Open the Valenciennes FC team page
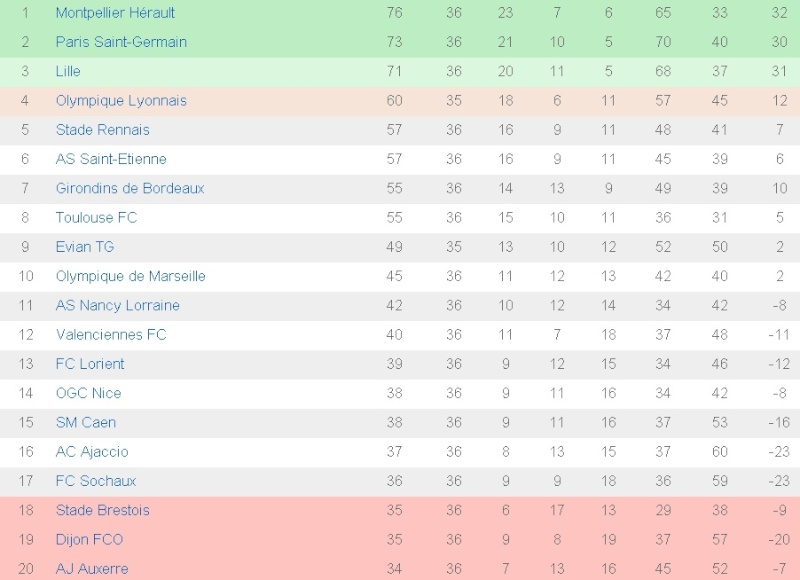The image size is (800, 580). click(x=111, y=334)
